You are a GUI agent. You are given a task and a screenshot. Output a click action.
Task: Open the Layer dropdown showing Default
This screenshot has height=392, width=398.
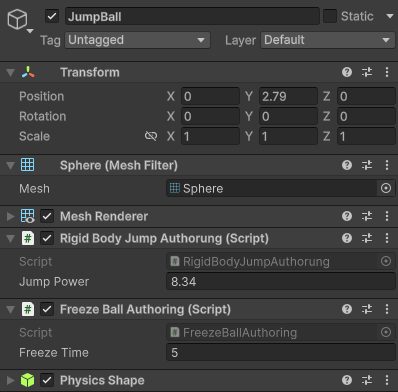click(328, 40)
